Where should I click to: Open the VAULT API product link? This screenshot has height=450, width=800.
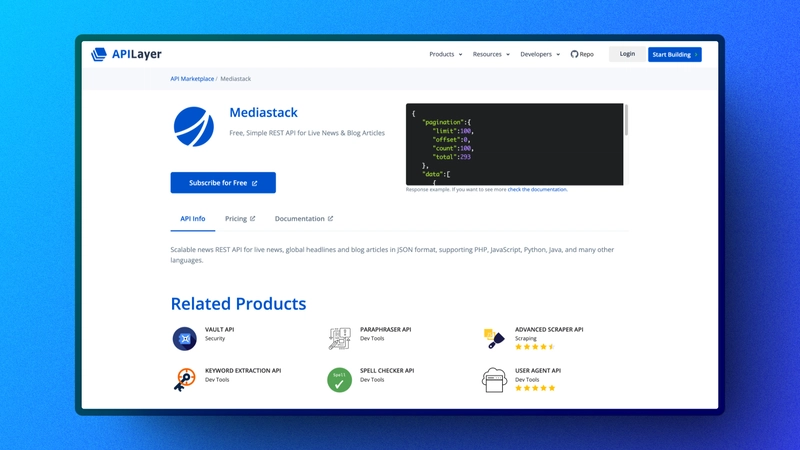[x=219, y=330]
